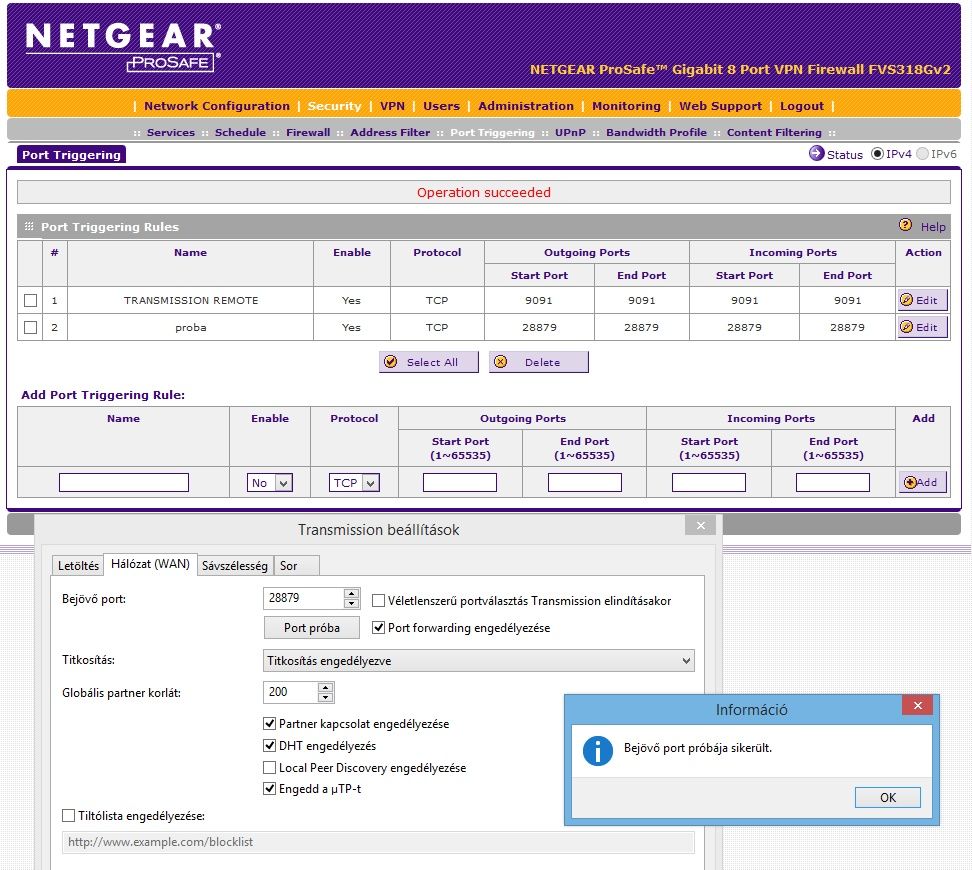Open Users menu
972x870 pixels.
pos(441,105)
